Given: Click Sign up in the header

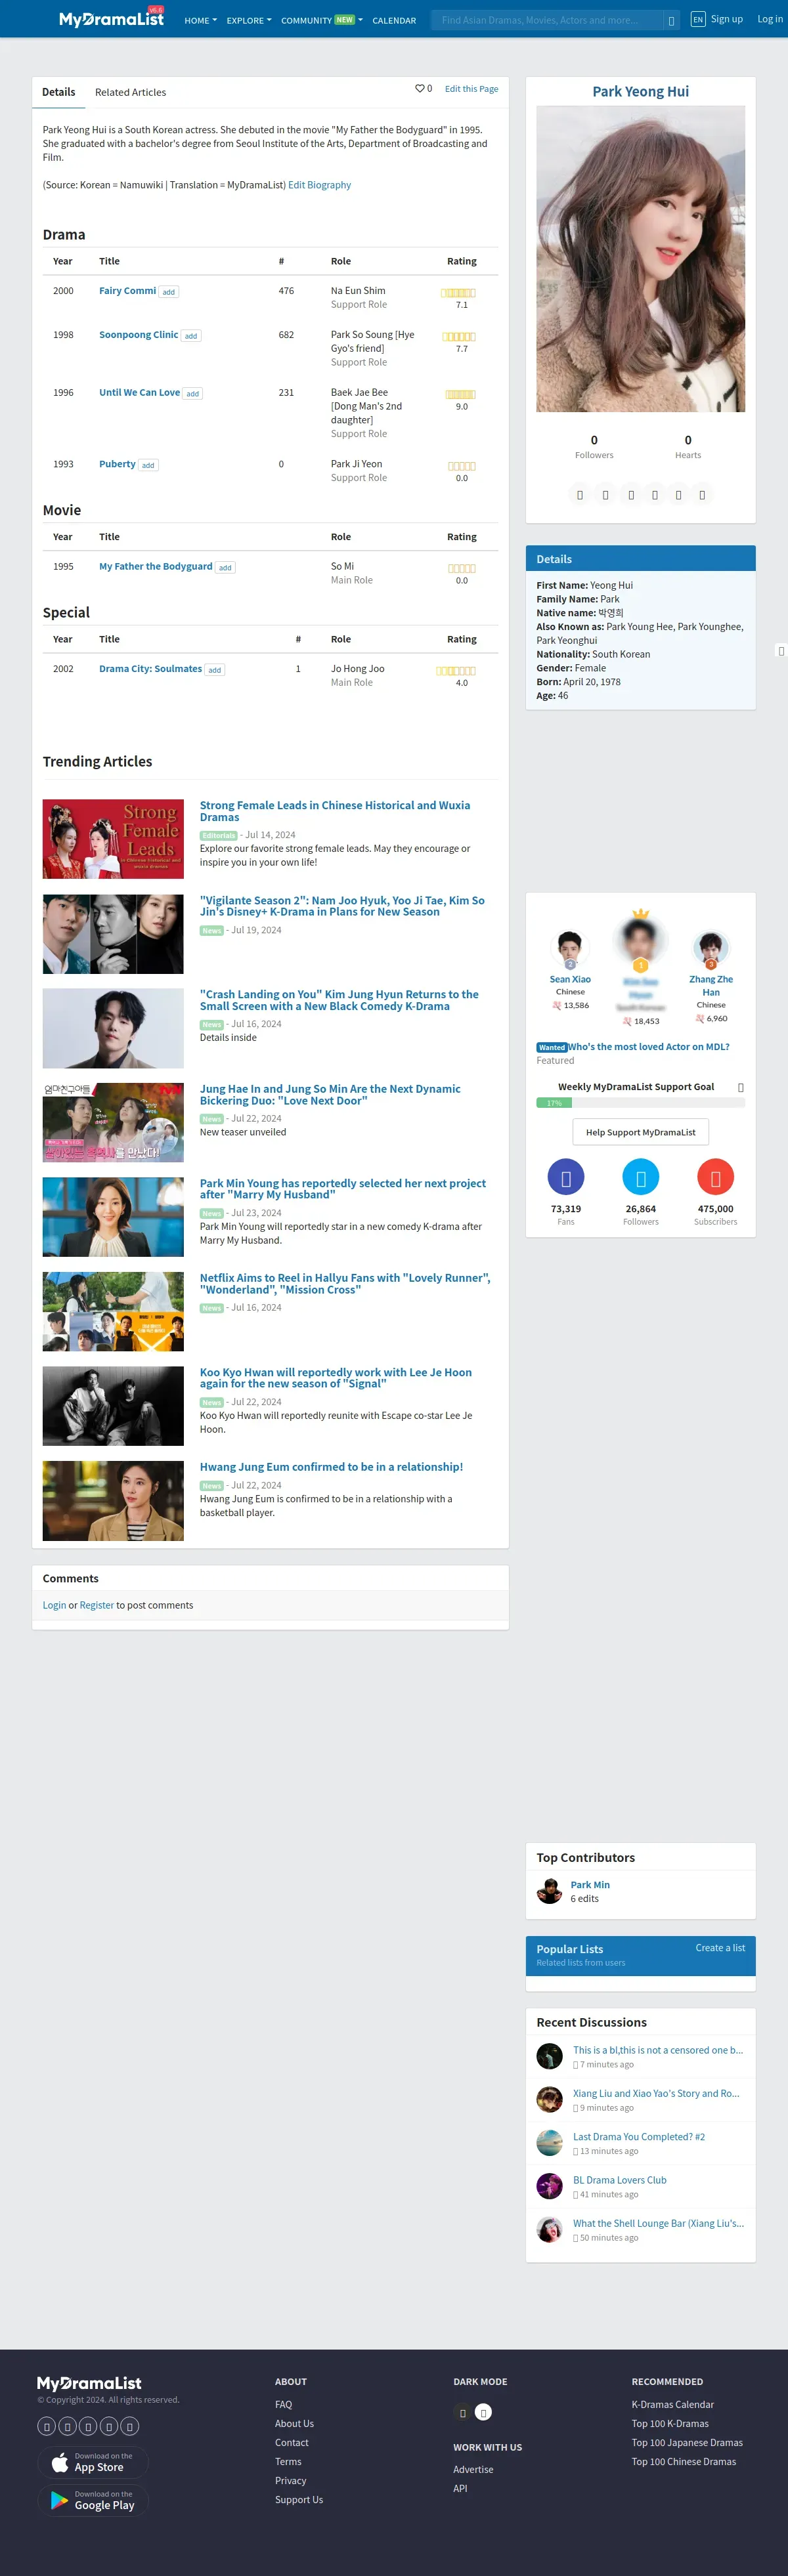Looking at the screenshot, I should click(x=727, y=19).
